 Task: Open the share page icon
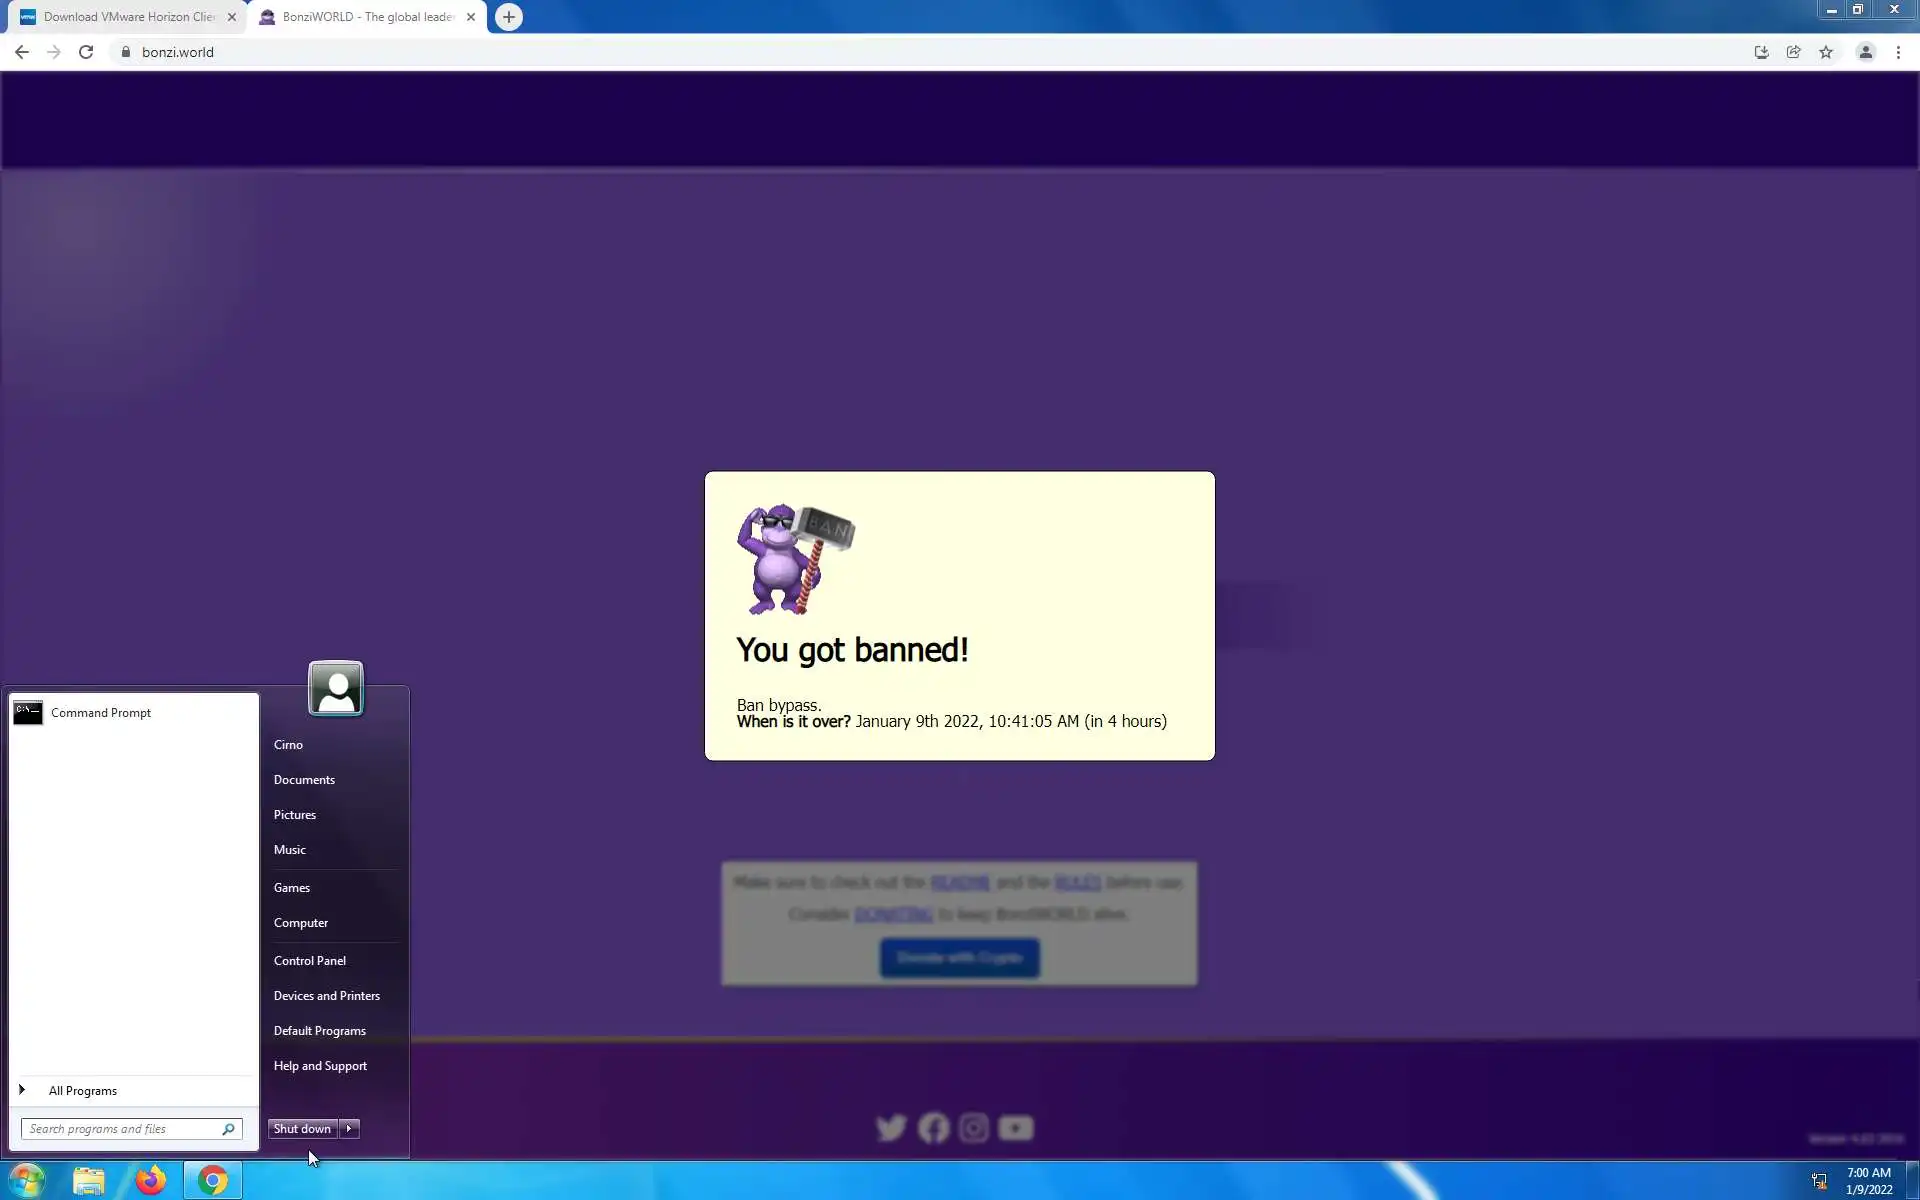1793,52
